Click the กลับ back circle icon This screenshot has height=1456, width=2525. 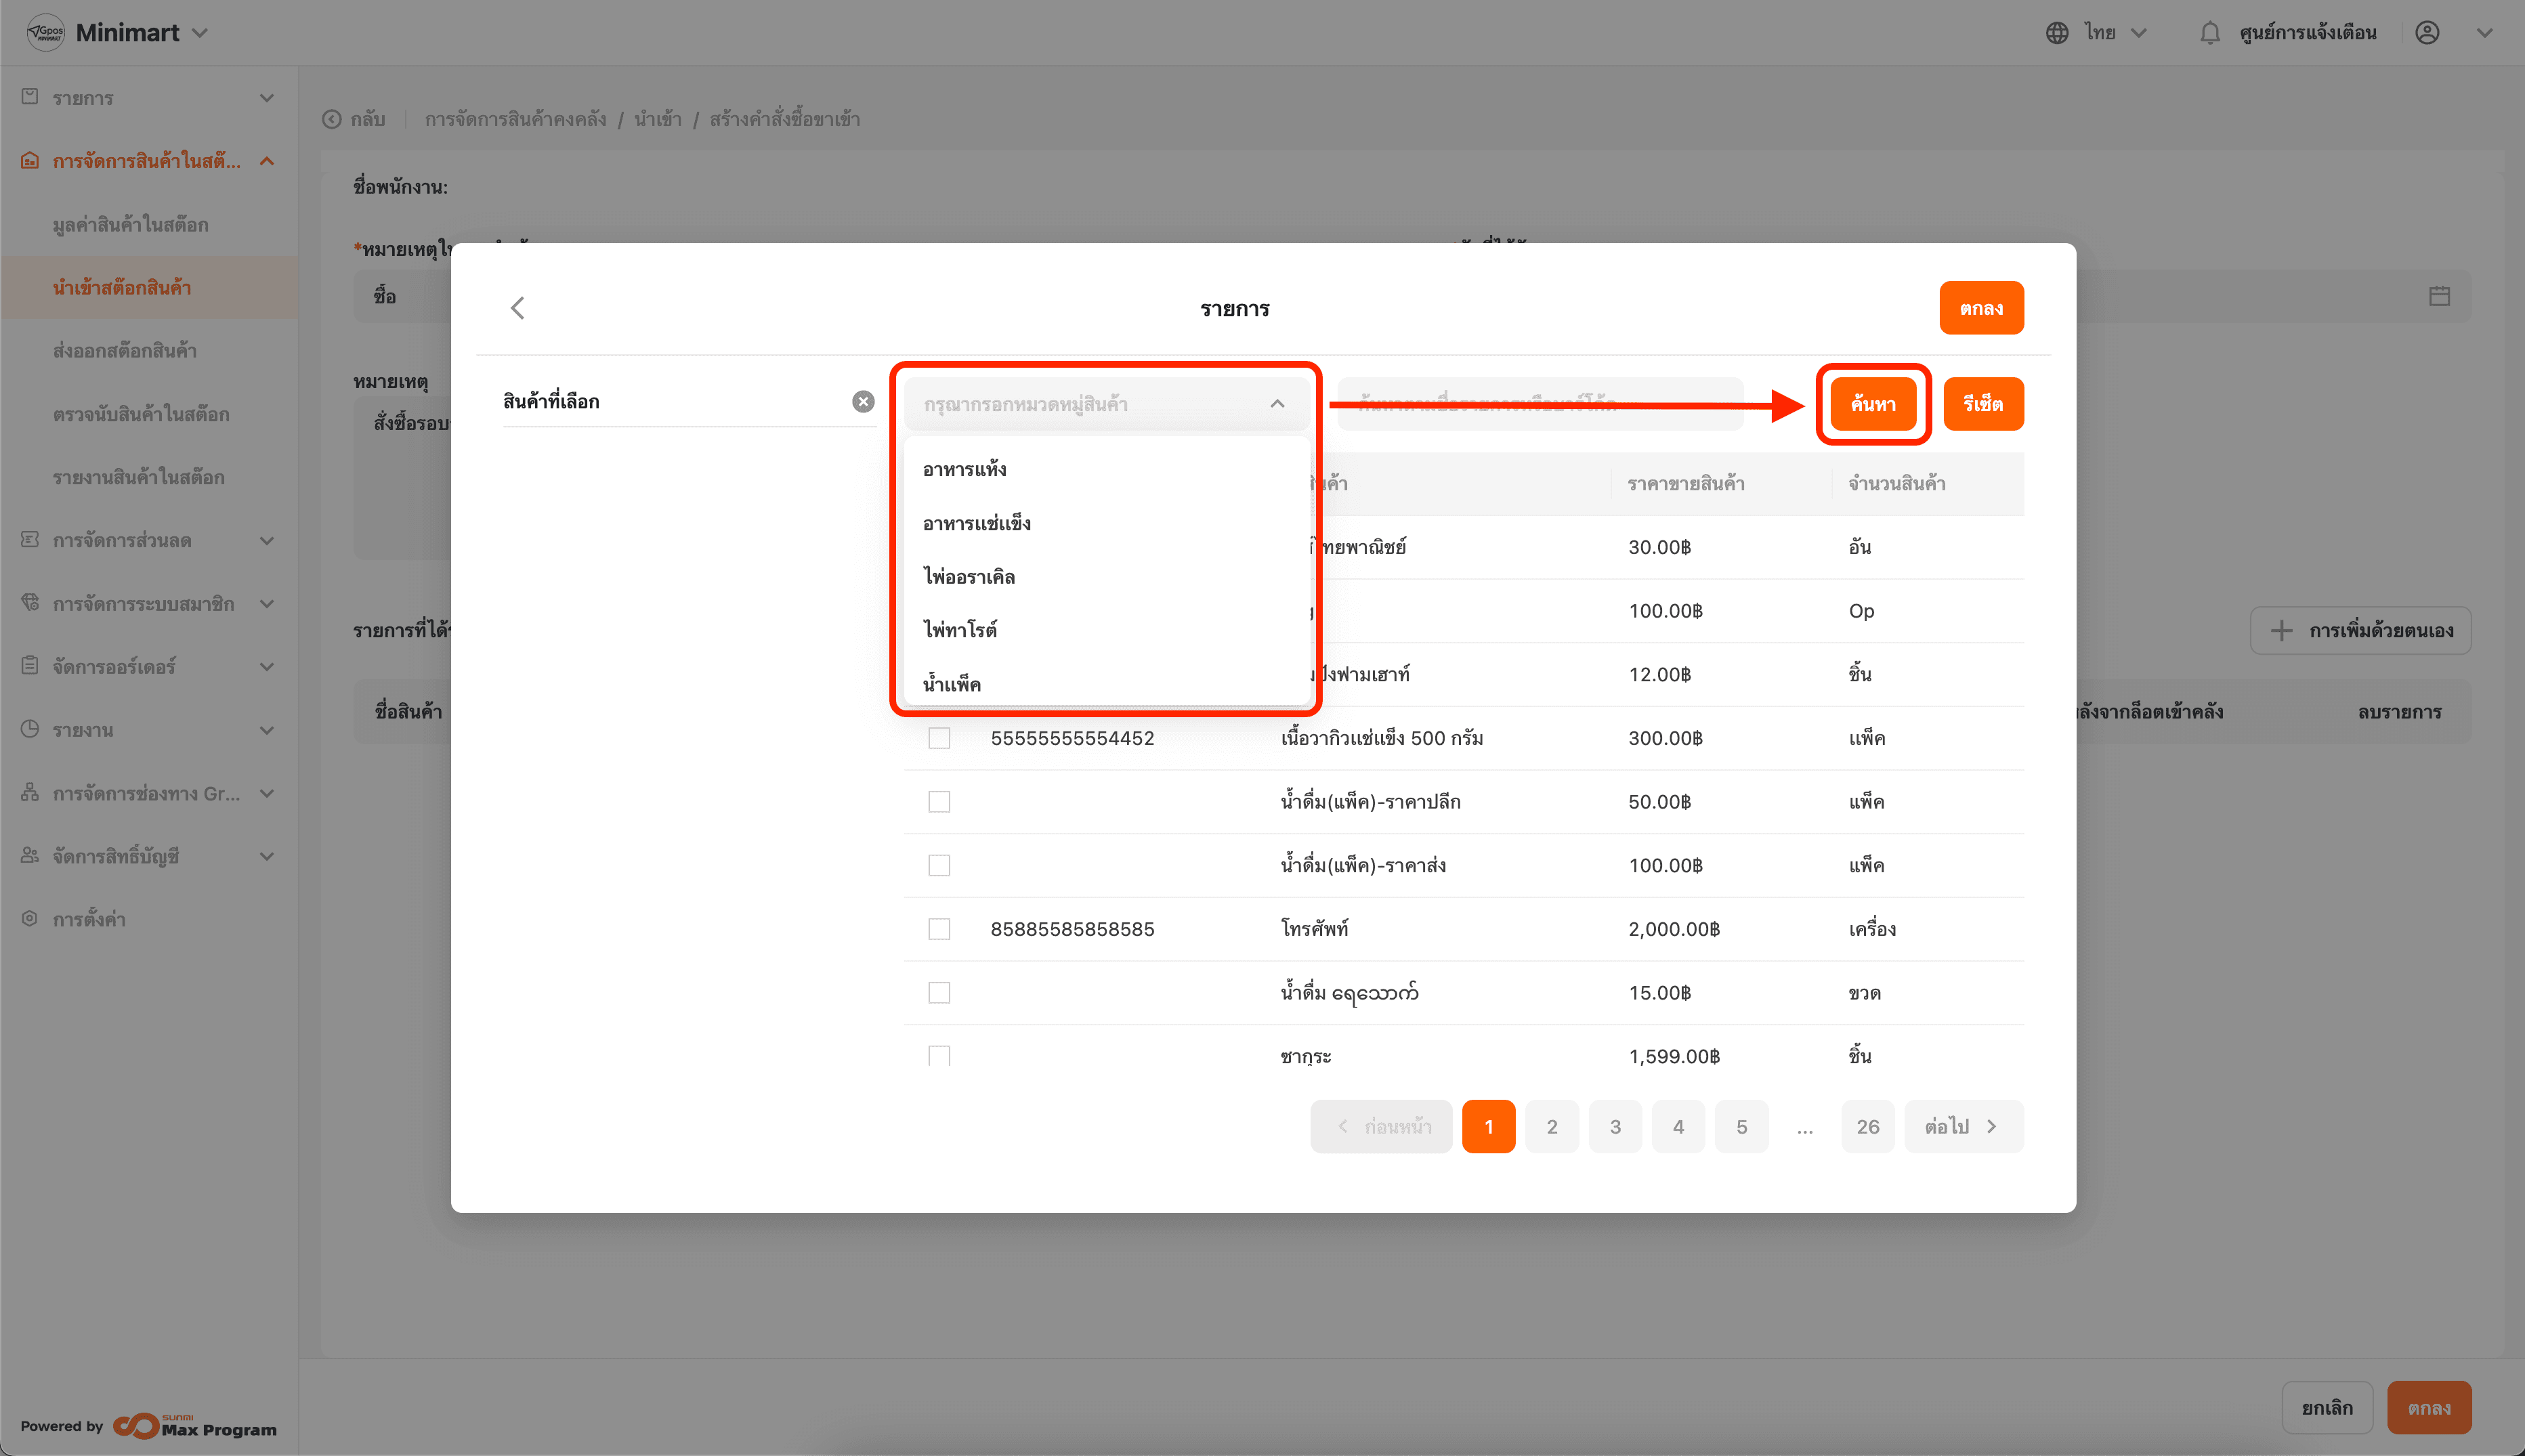(x=332, y=120)
